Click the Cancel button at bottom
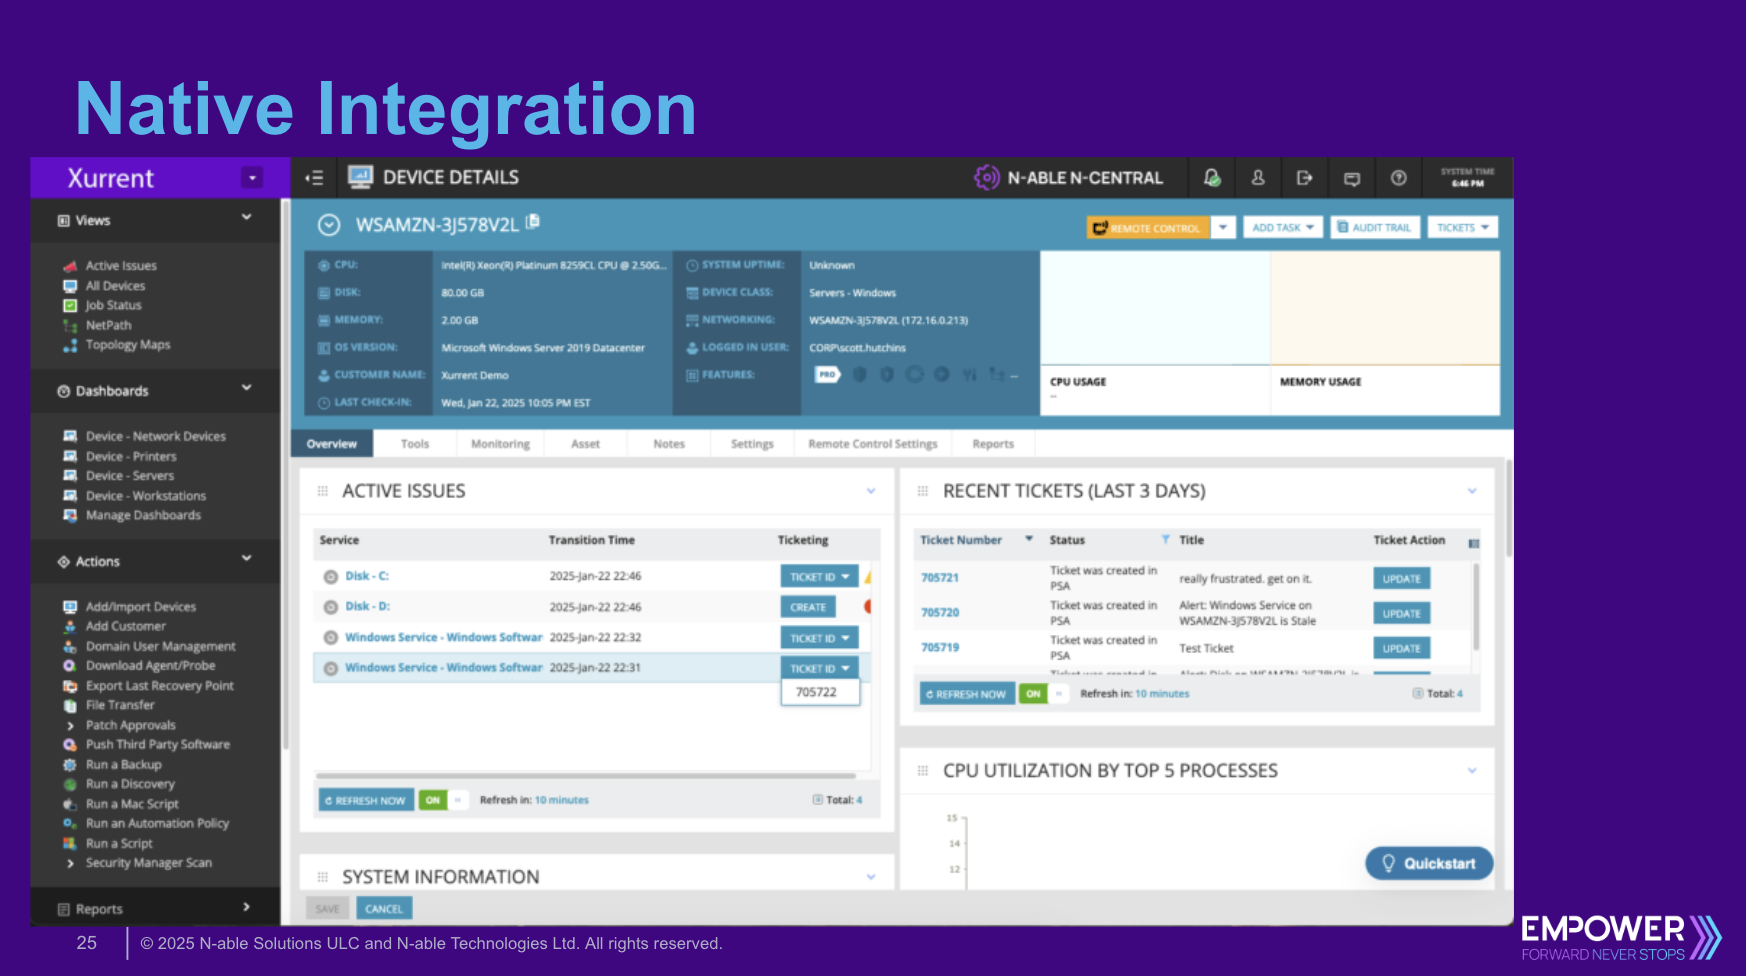 tap(384, 909)
